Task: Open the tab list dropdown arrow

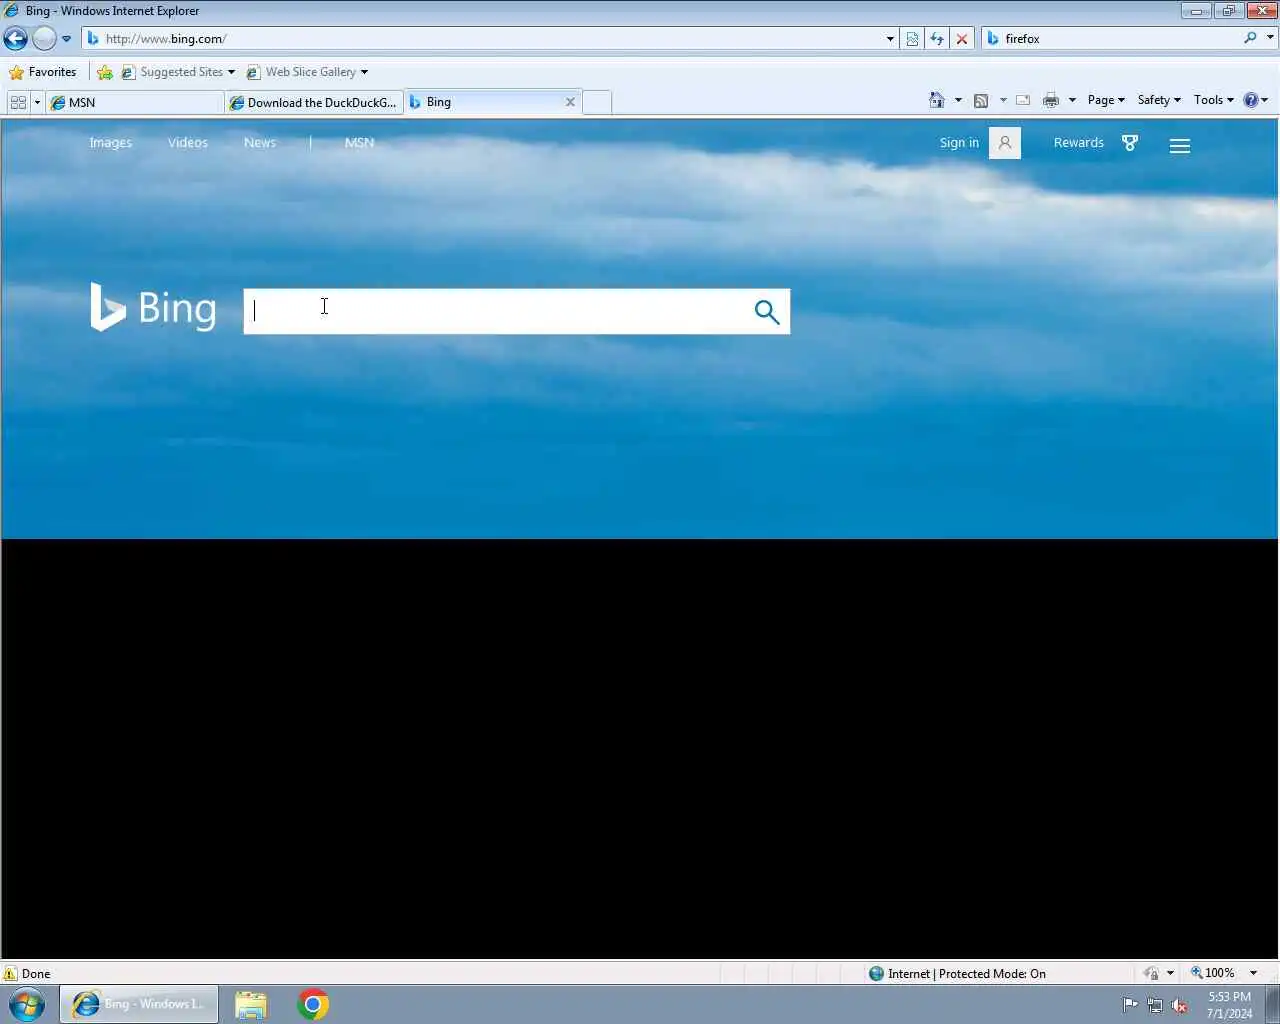Action: (x=37, y=102)
